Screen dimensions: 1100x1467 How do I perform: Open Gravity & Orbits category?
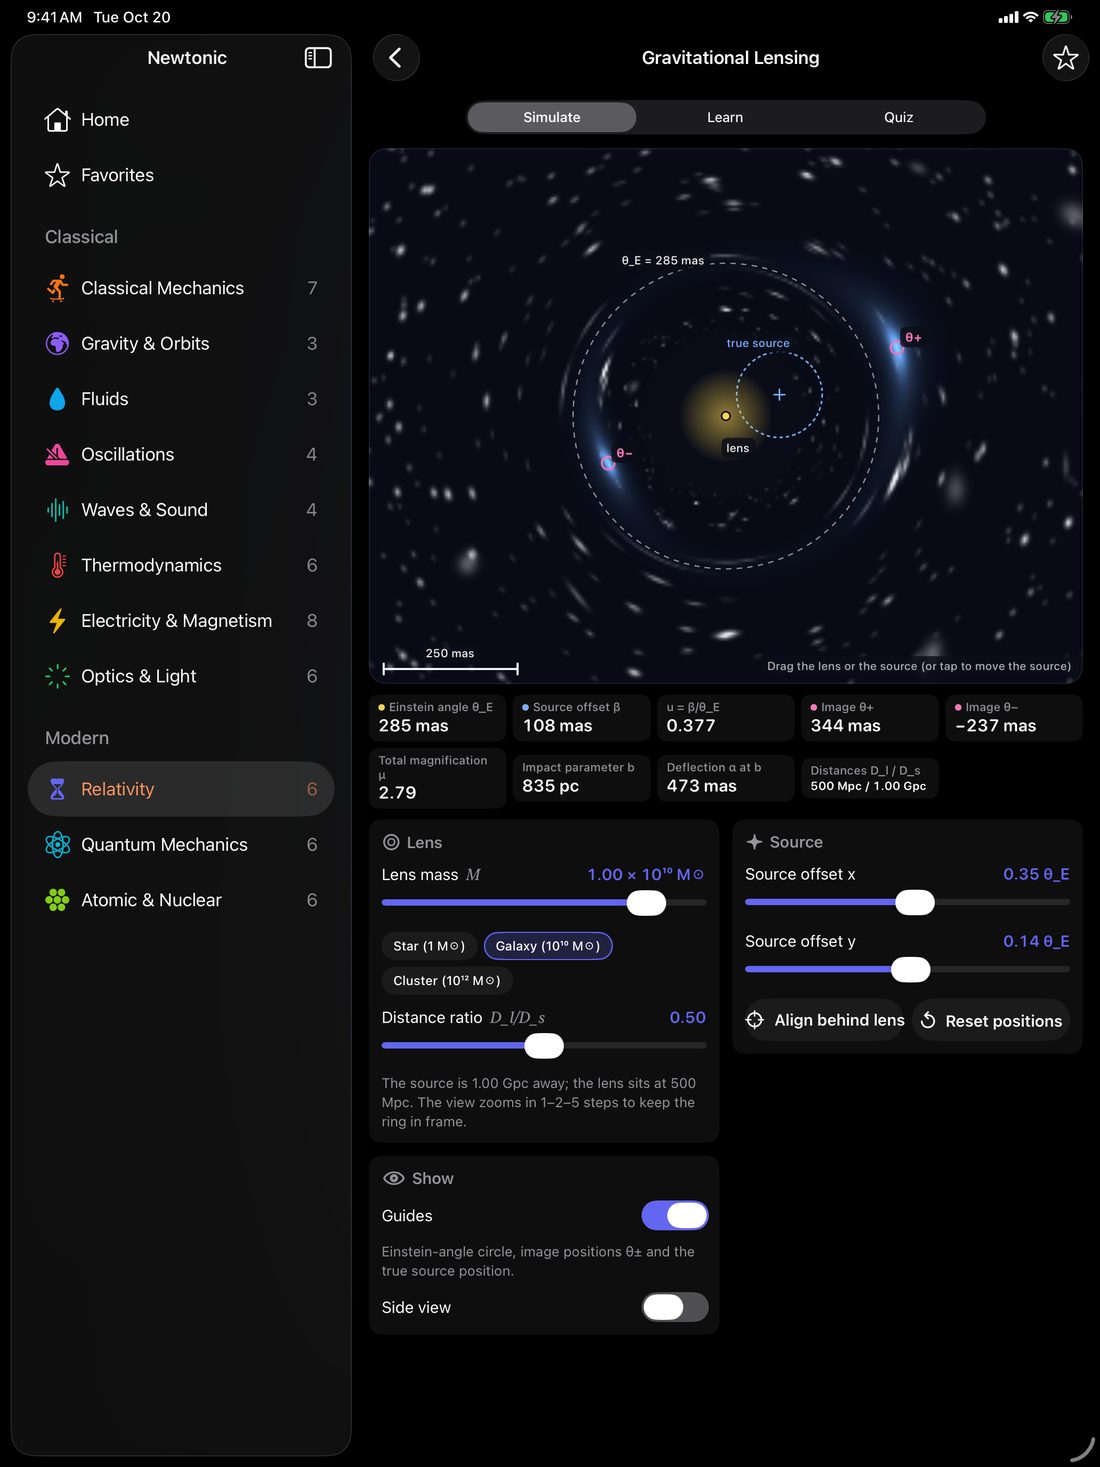coord(181,343)
